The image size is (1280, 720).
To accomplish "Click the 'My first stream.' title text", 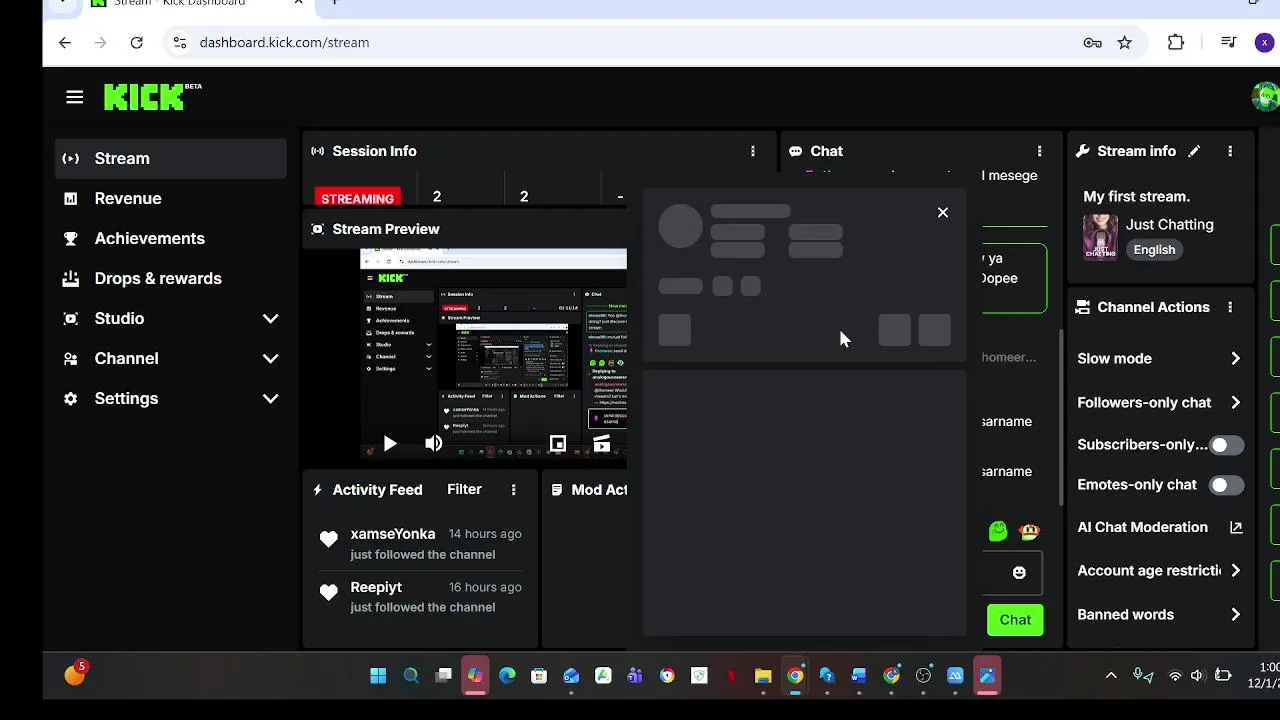I will [1136, 197].
